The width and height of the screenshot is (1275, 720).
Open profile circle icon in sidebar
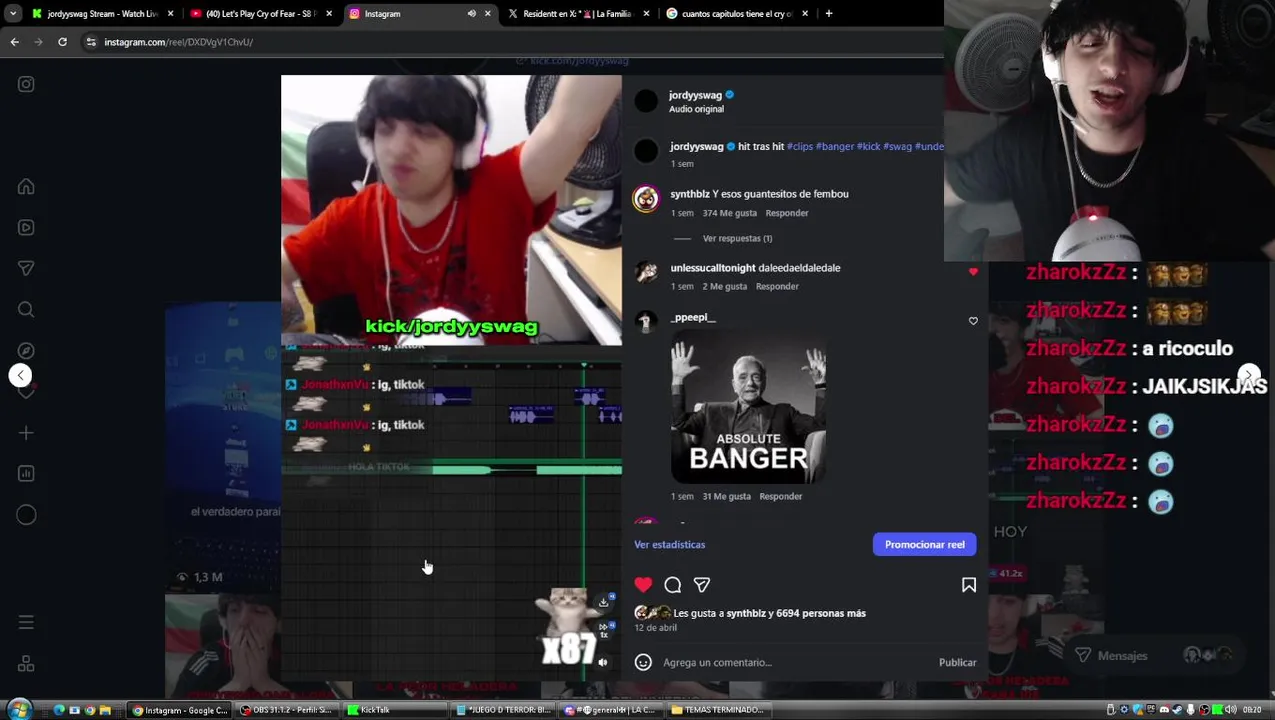tap(26, 515)
